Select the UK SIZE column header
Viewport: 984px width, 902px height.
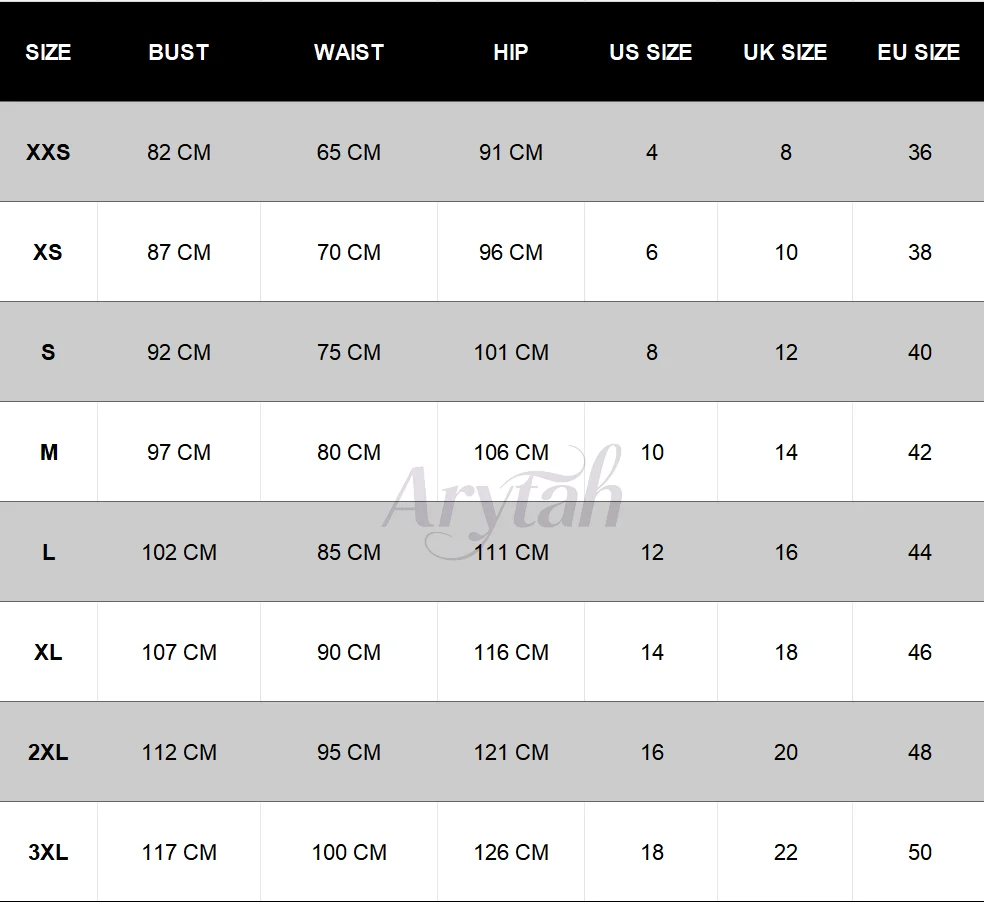click(785, 53)
